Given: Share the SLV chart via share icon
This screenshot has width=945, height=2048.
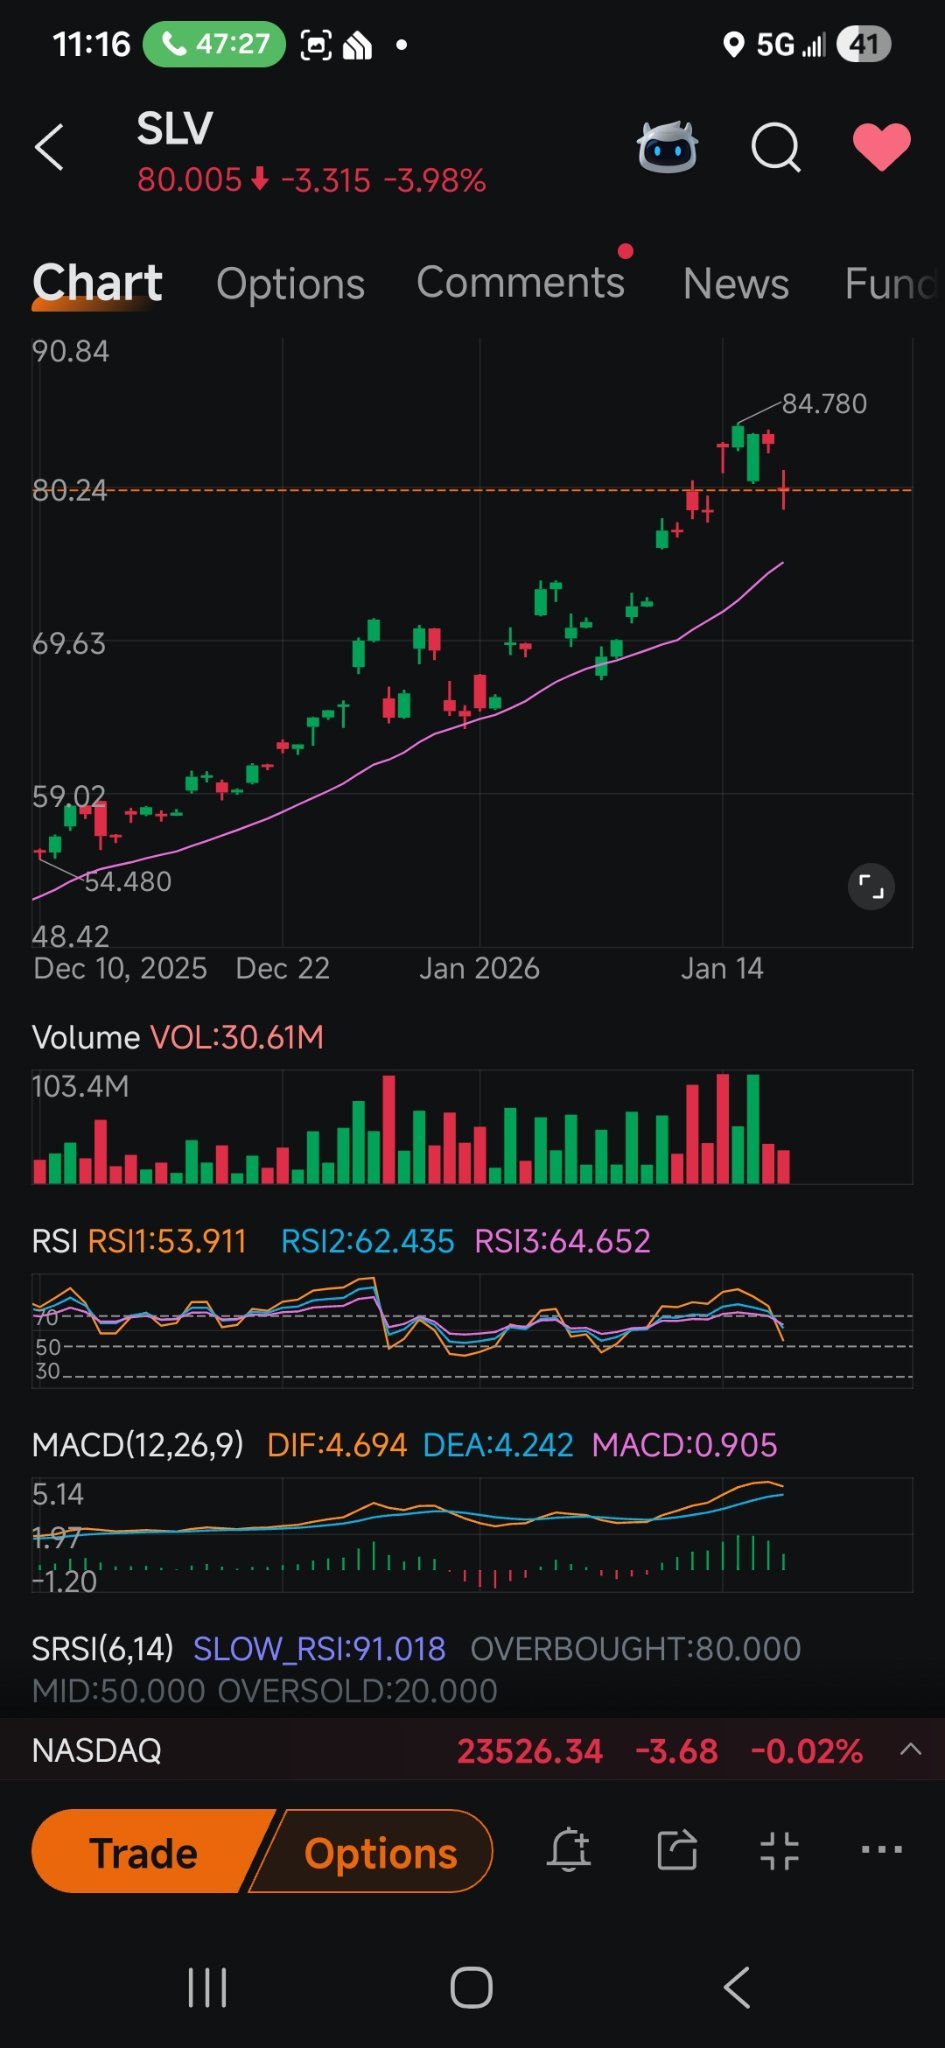Looking at the screenshot, I should tap(677, 1850).
